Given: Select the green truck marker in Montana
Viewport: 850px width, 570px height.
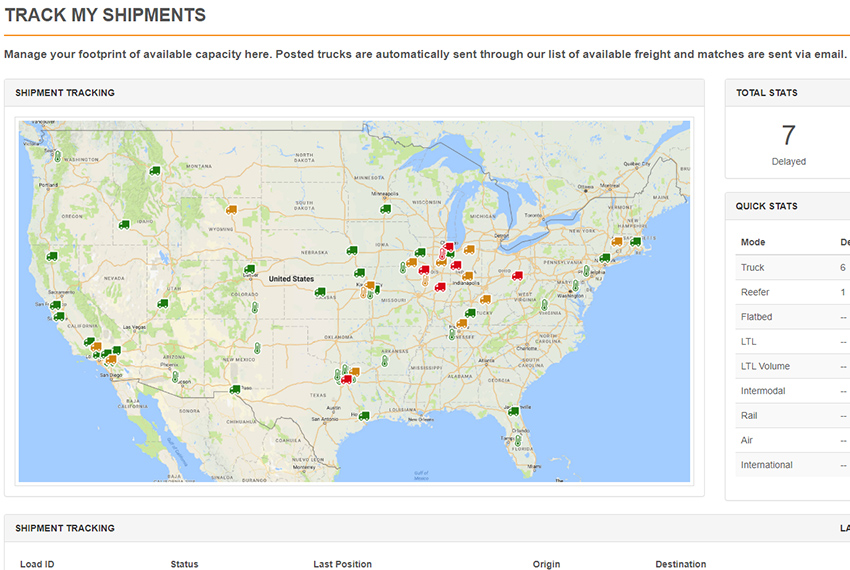Looking at the screenshot, I should [154, 171].
